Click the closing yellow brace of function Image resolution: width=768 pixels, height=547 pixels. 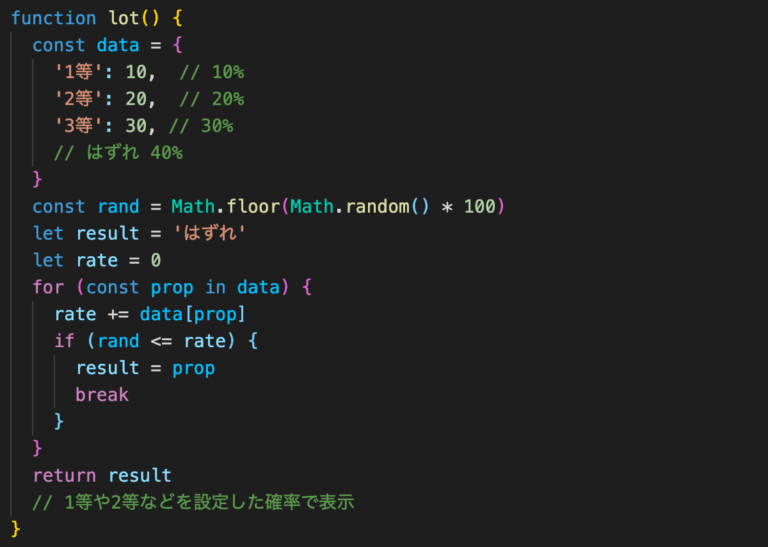(x=16, y=529)
